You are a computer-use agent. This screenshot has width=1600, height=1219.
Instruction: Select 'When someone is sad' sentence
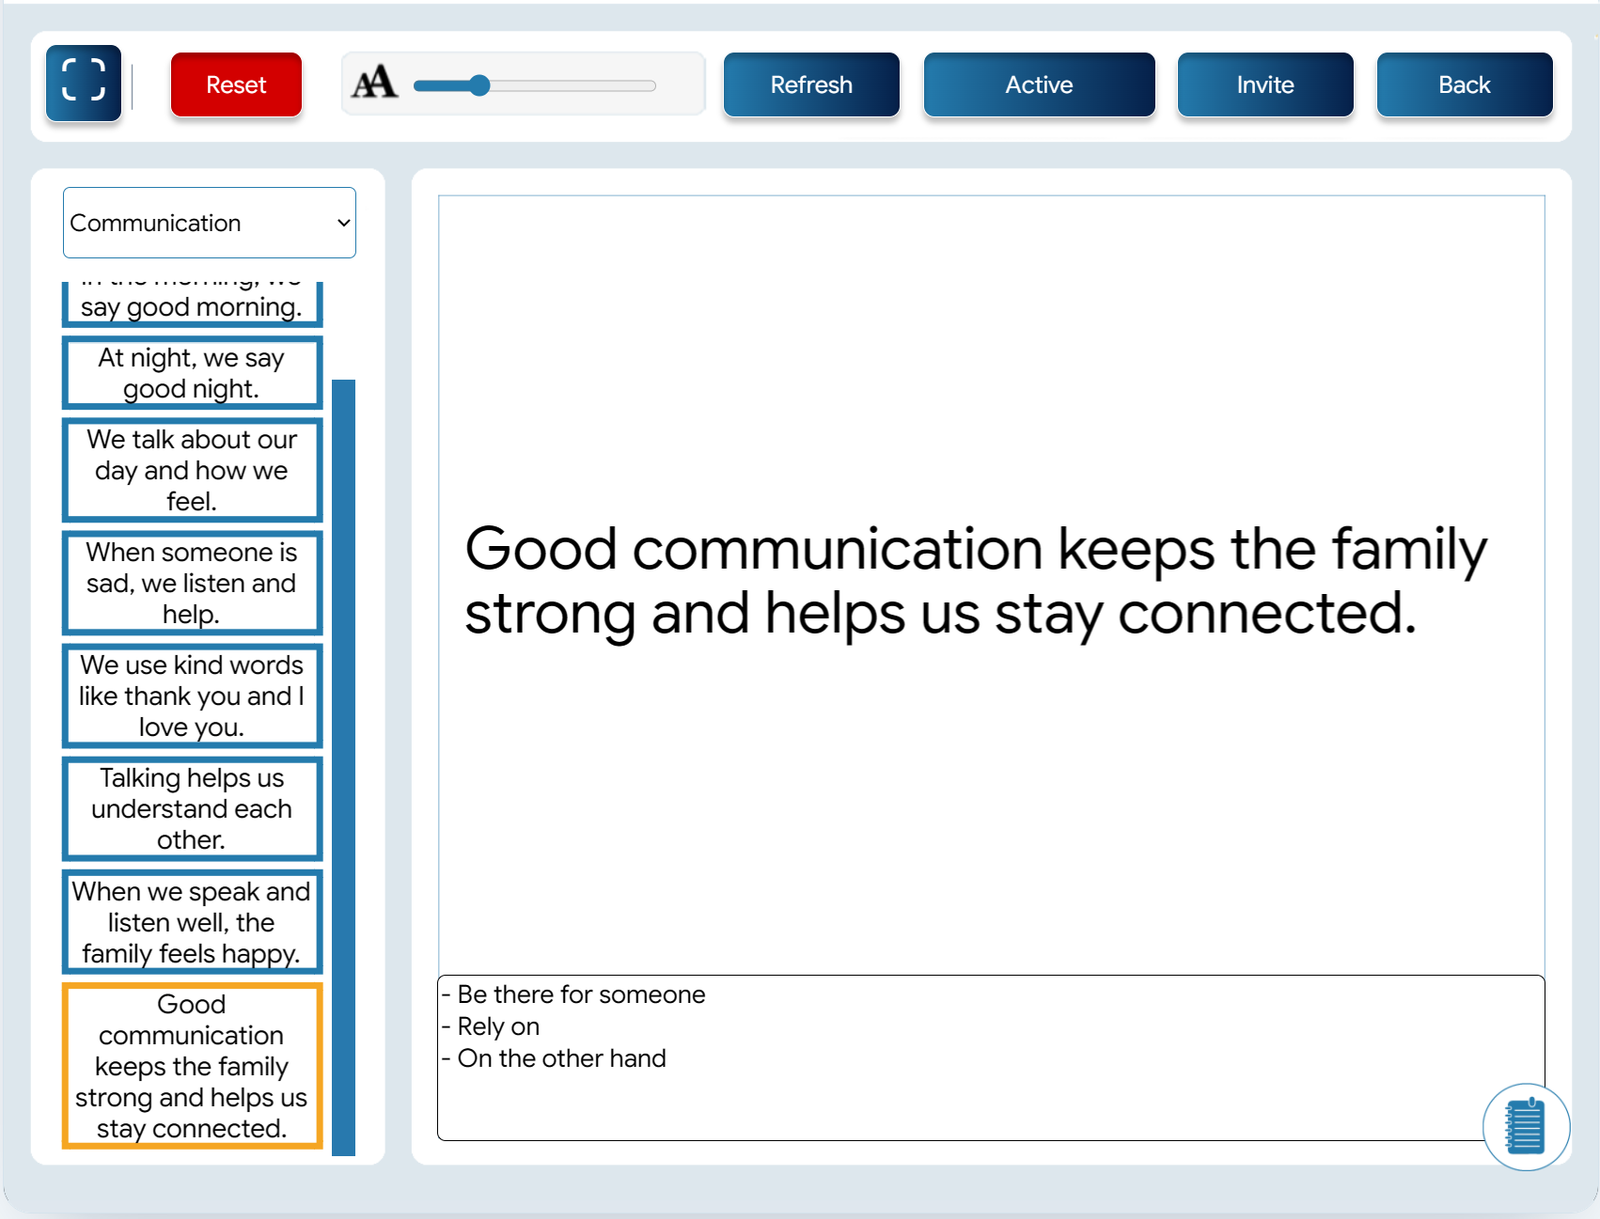[x=192, y=583]
